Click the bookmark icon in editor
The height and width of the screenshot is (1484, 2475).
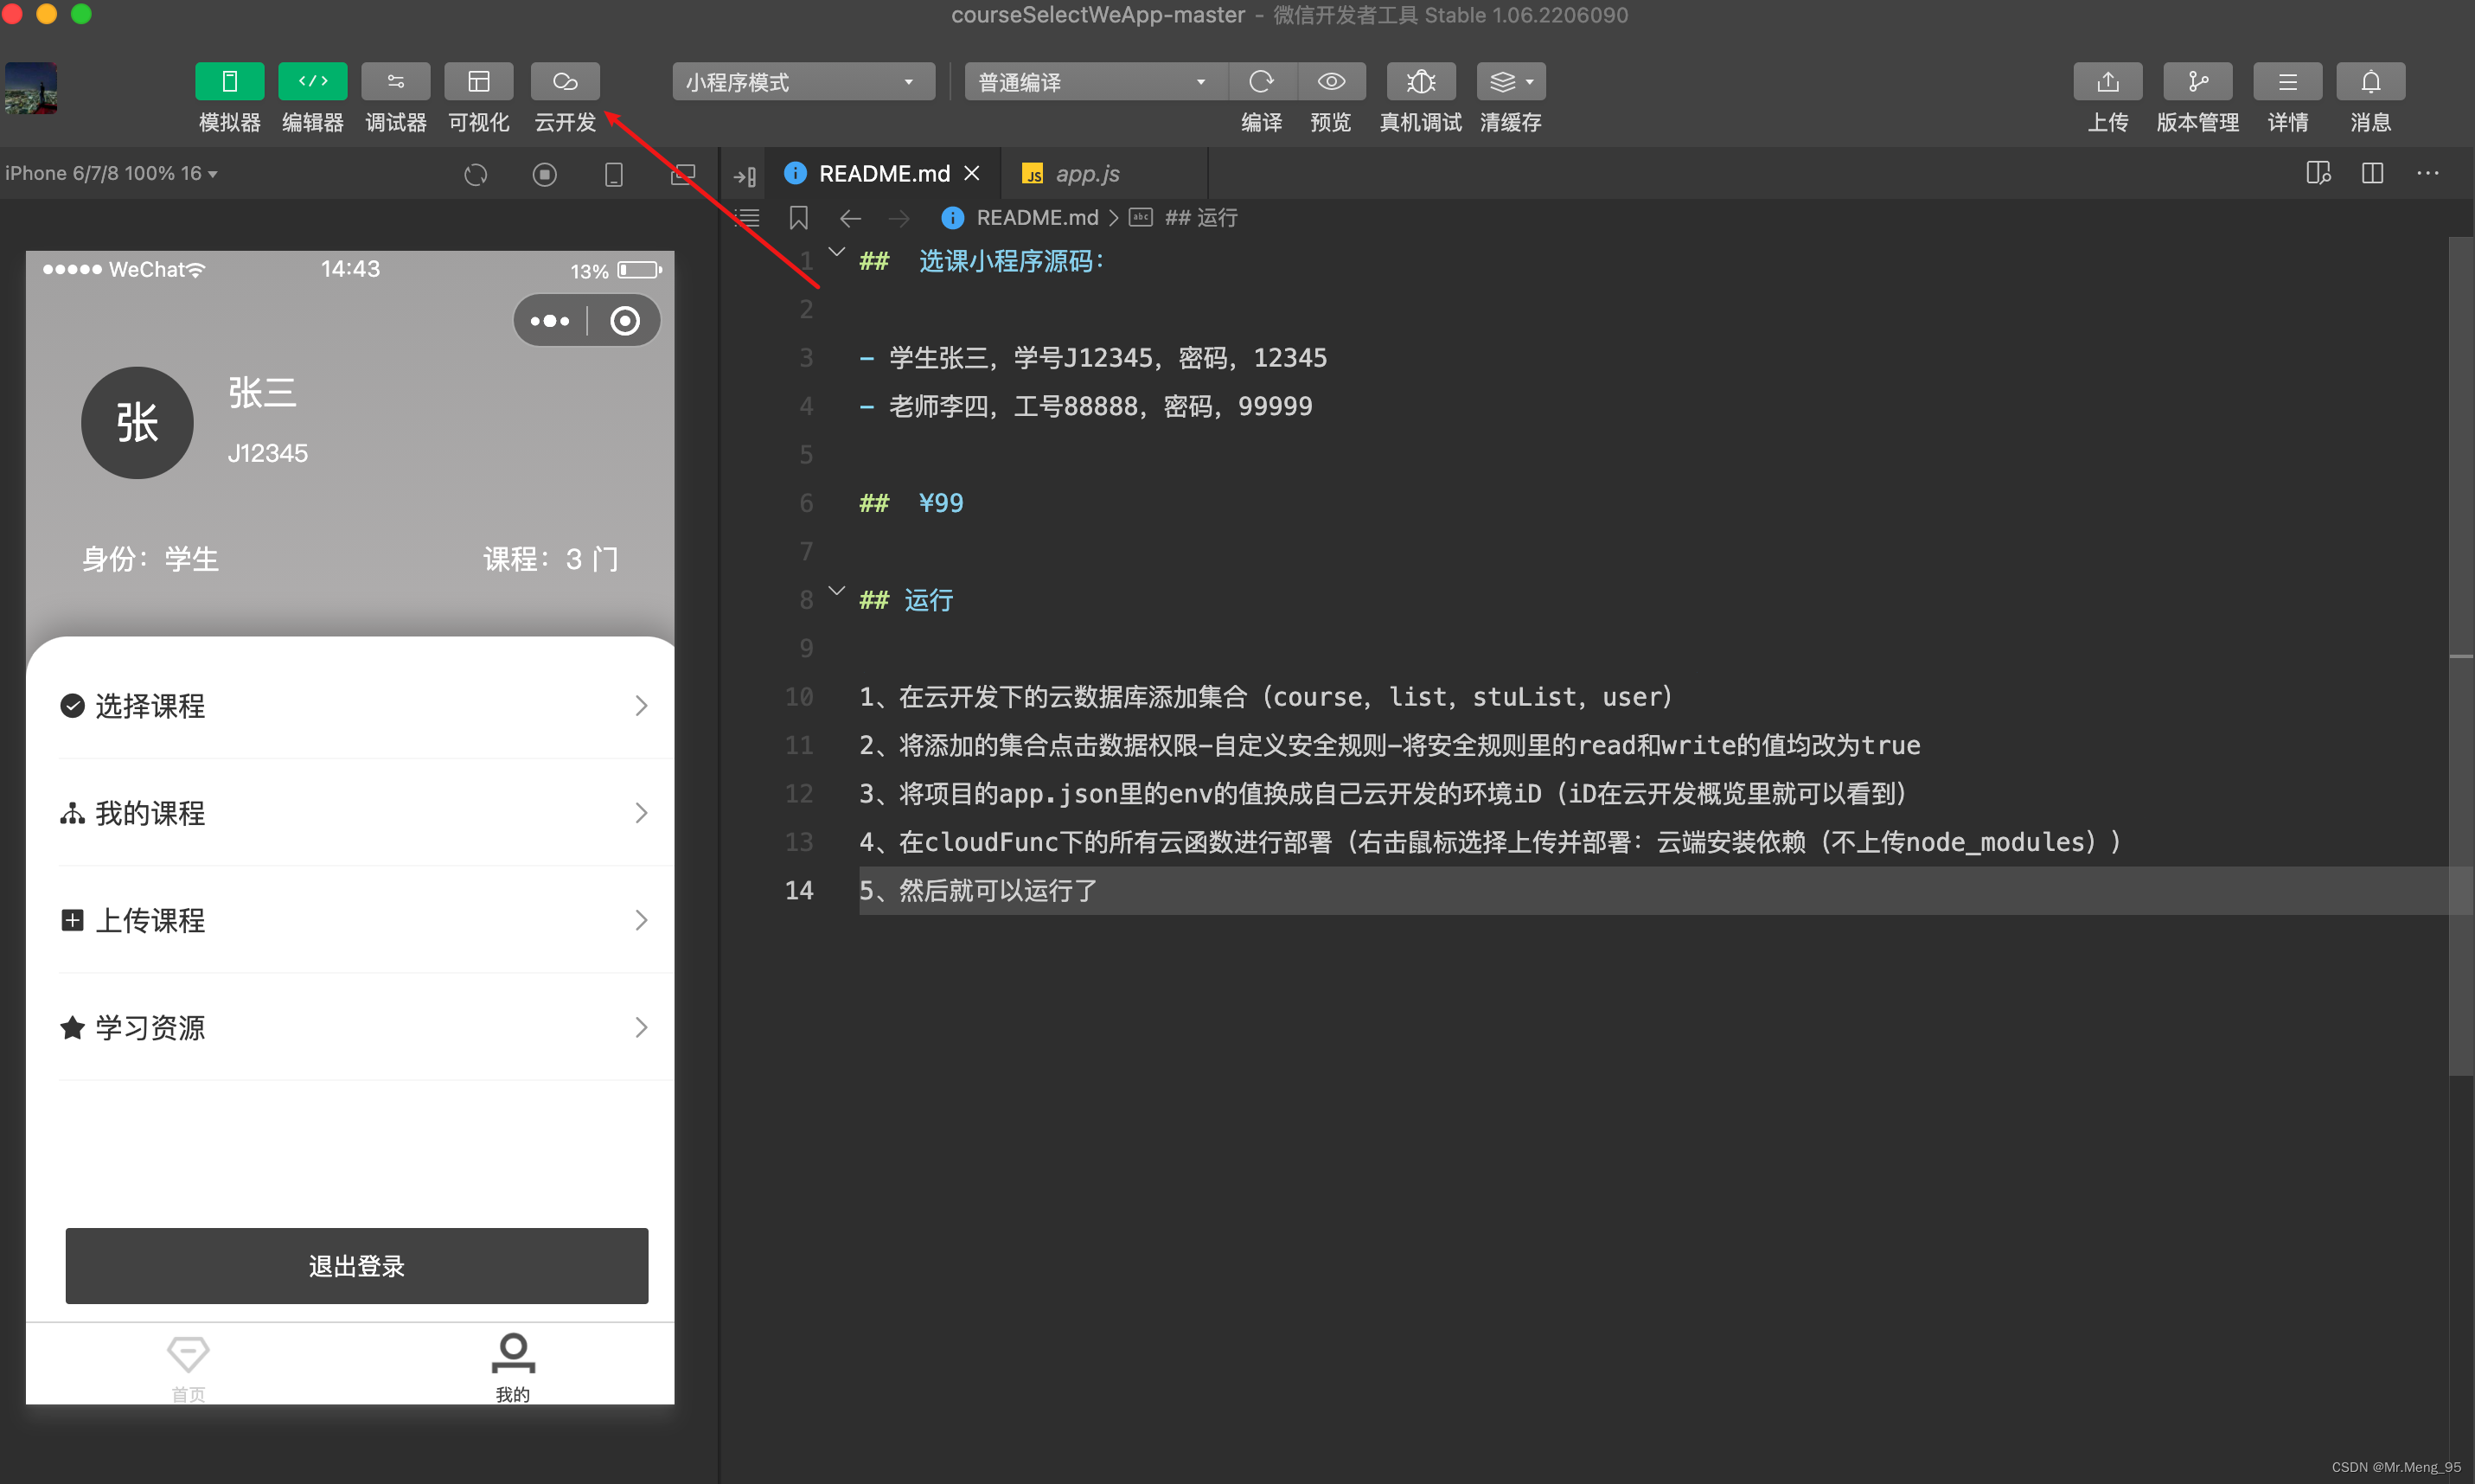[x=798, y=217]
